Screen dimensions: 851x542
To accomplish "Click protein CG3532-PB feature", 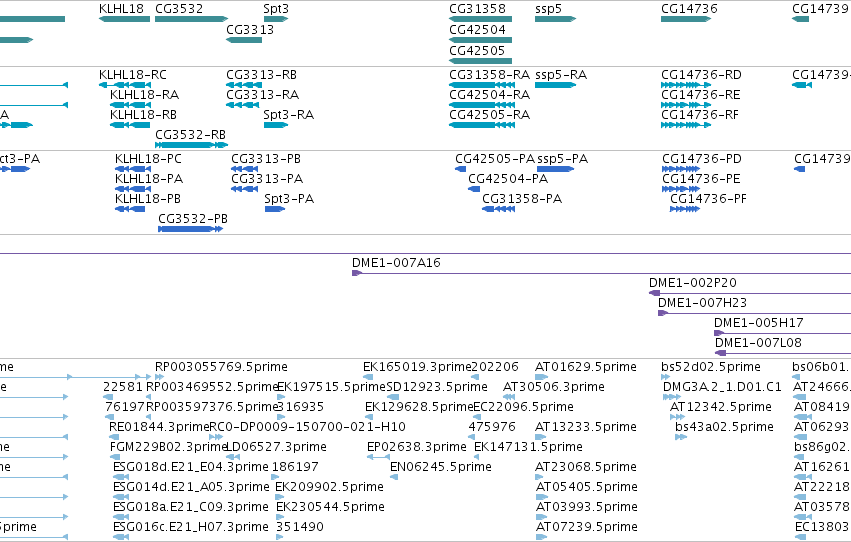I will point(190,229).
